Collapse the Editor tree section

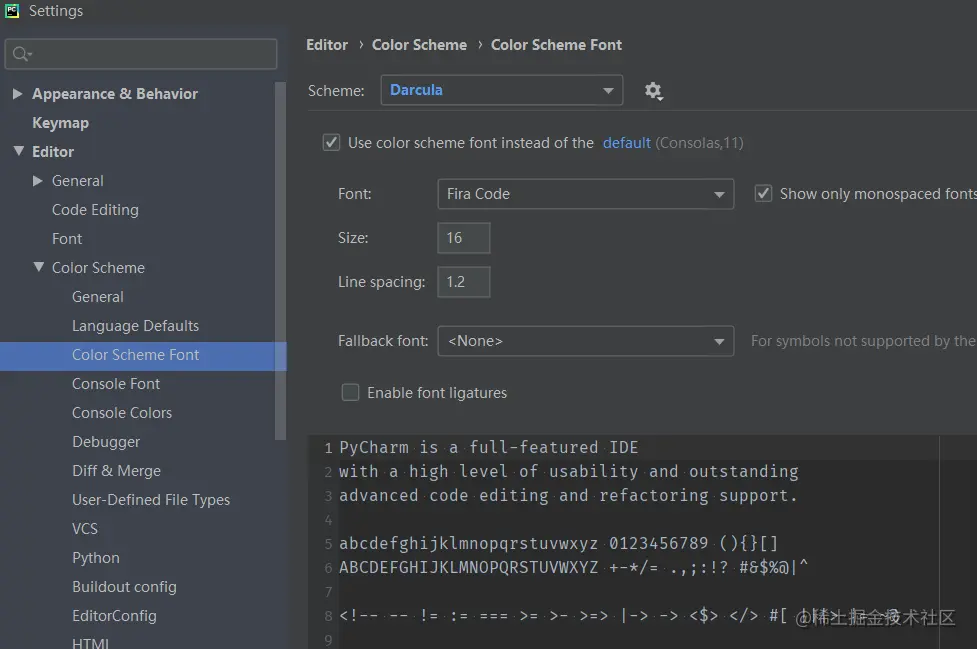(18, 152)
